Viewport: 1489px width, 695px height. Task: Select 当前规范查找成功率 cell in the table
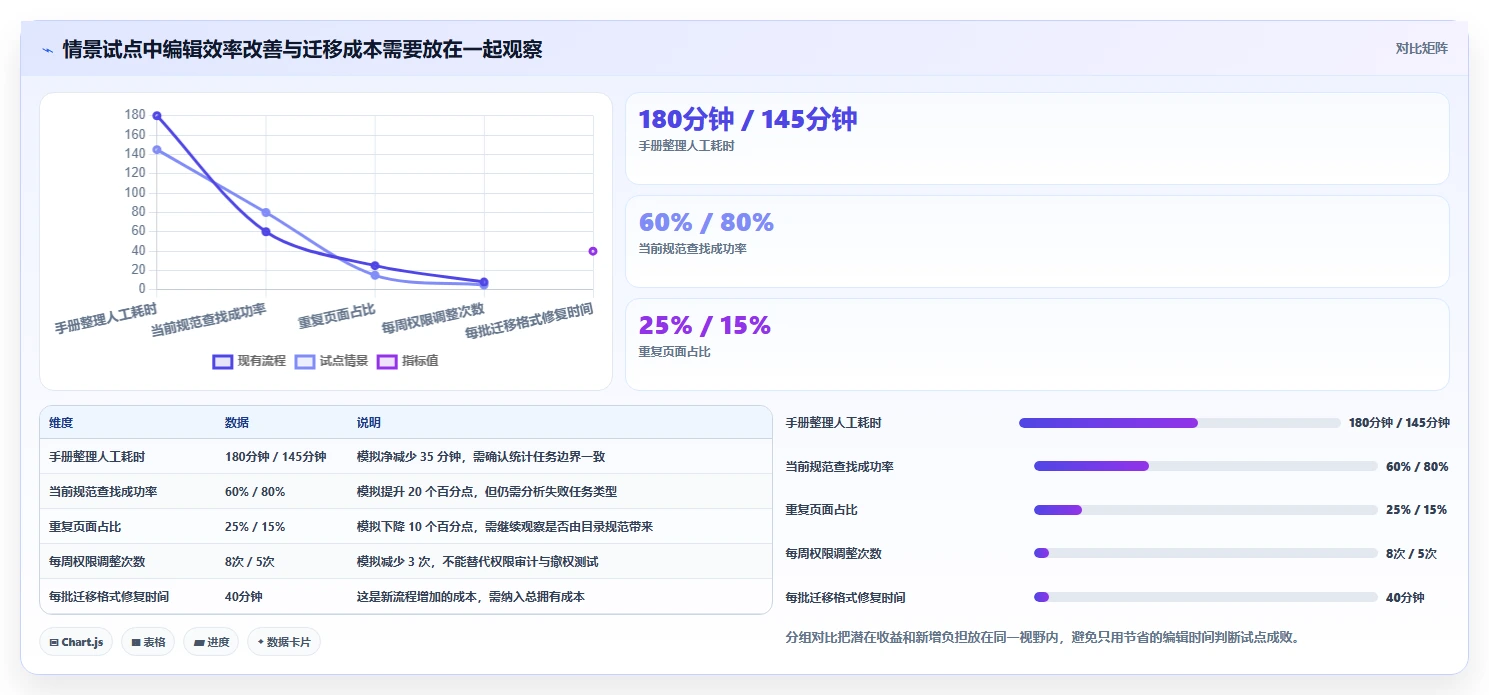(x=103, y=491)
